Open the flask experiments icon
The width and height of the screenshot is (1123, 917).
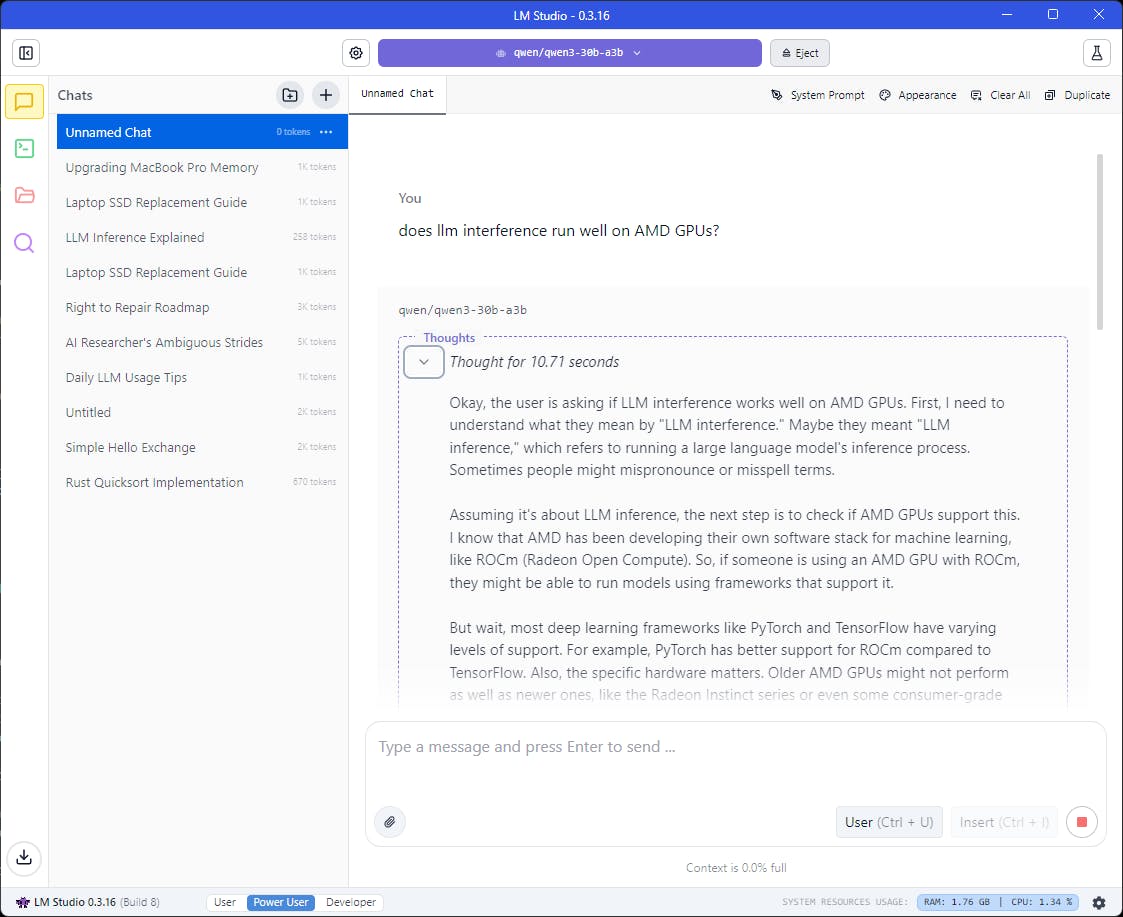click(1097, 53)
